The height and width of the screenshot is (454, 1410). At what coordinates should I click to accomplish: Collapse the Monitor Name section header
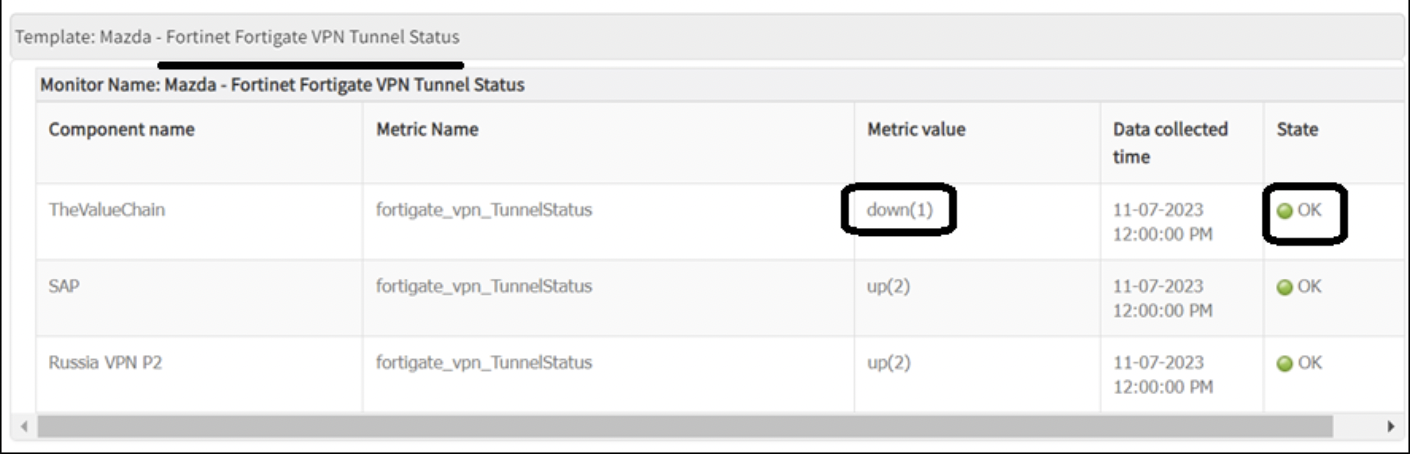point(282,85)
